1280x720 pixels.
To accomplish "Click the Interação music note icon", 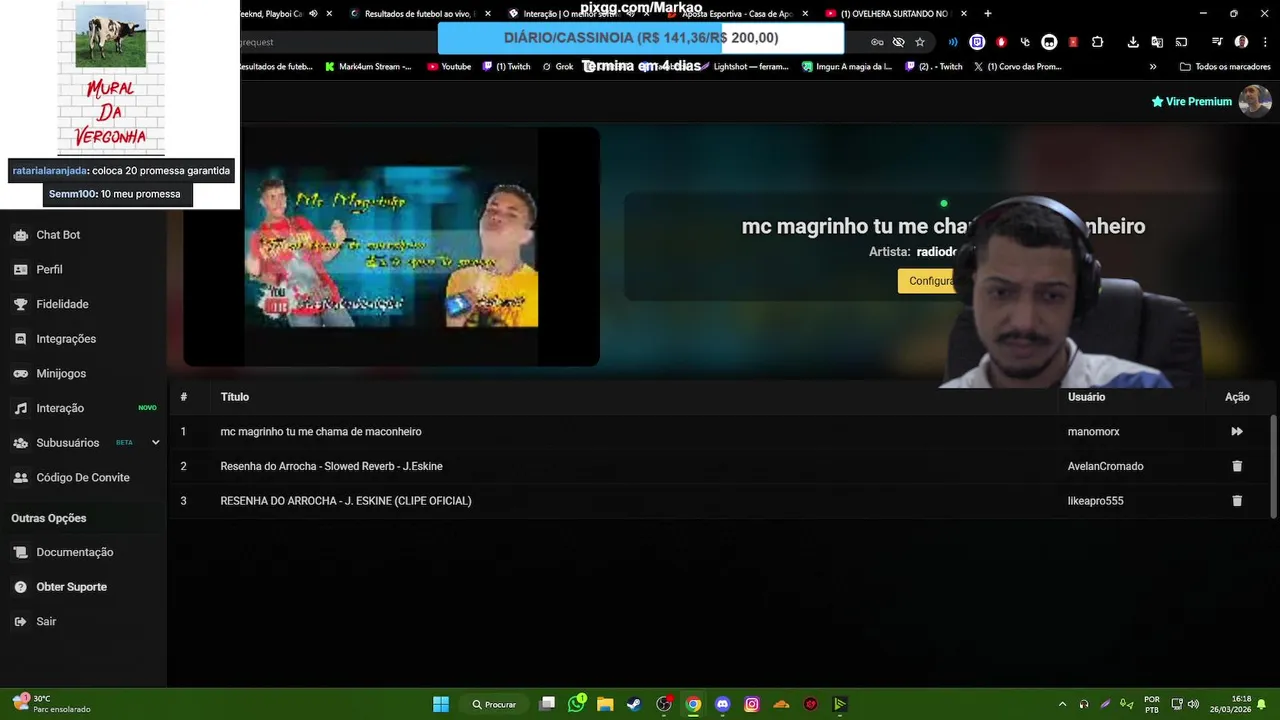I will (20, 408).
